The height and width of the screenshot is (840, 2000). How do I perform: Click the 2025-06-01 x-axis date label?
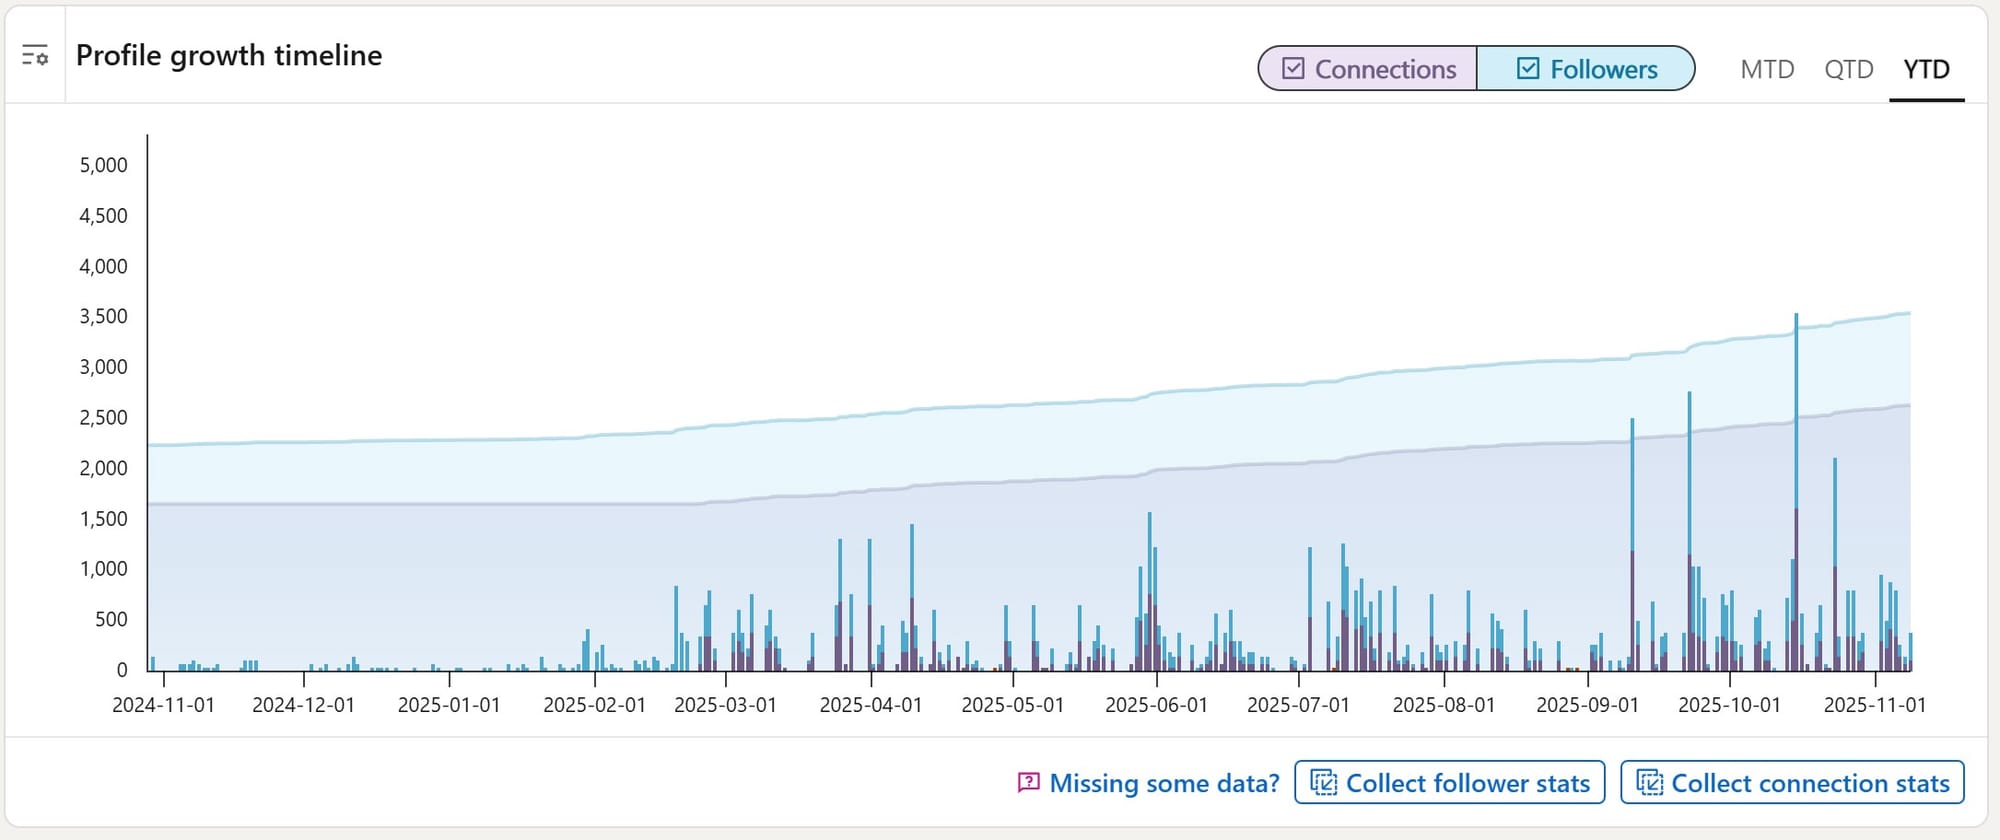click(1156, 705)
